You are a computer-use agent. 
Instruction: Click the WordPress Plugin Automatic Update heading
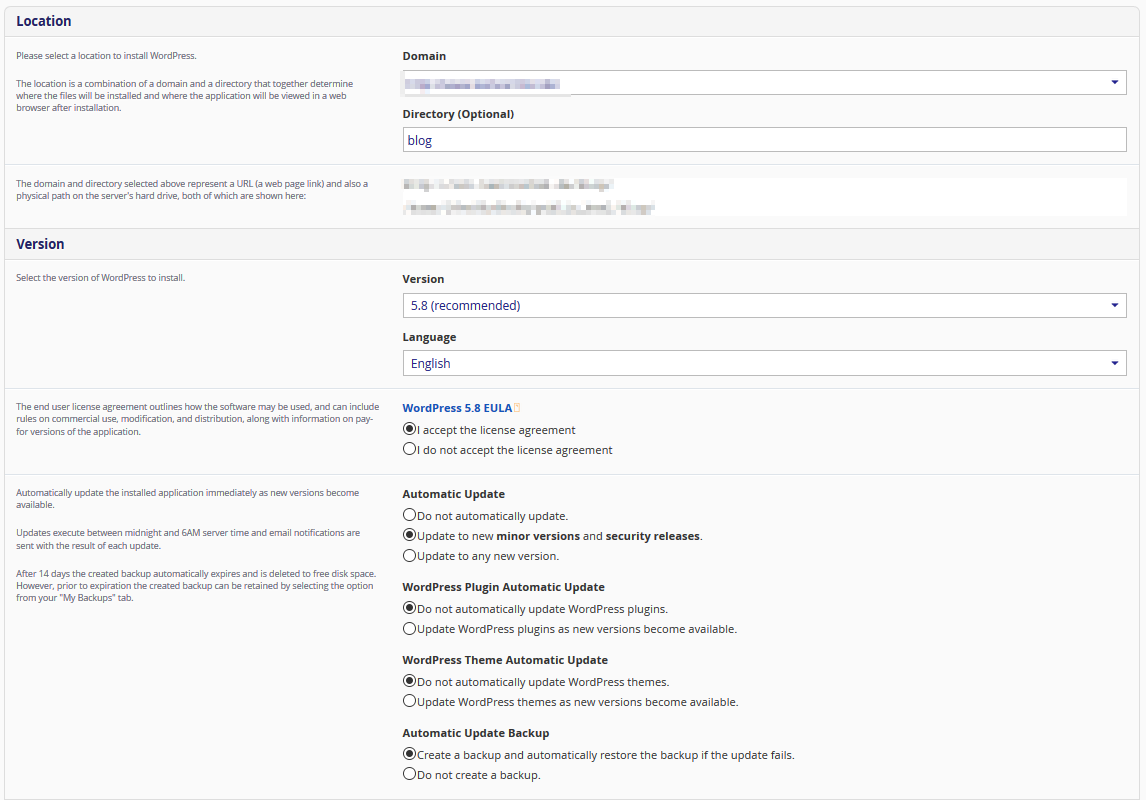504,587
